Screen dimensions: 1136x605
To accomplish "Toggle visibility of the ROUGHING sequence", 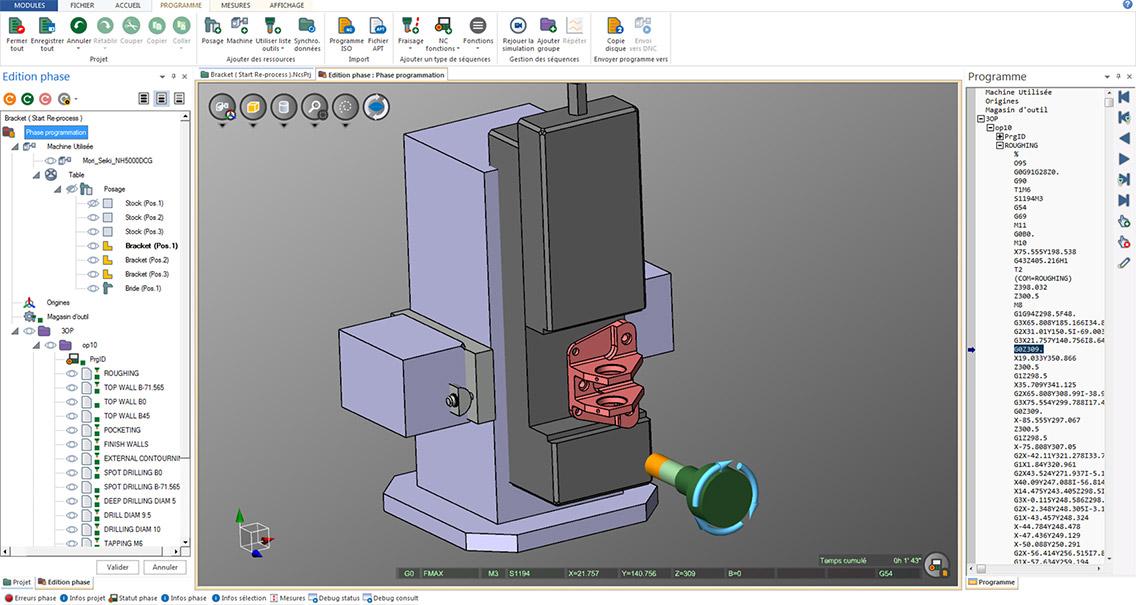I will click(72, 374).
